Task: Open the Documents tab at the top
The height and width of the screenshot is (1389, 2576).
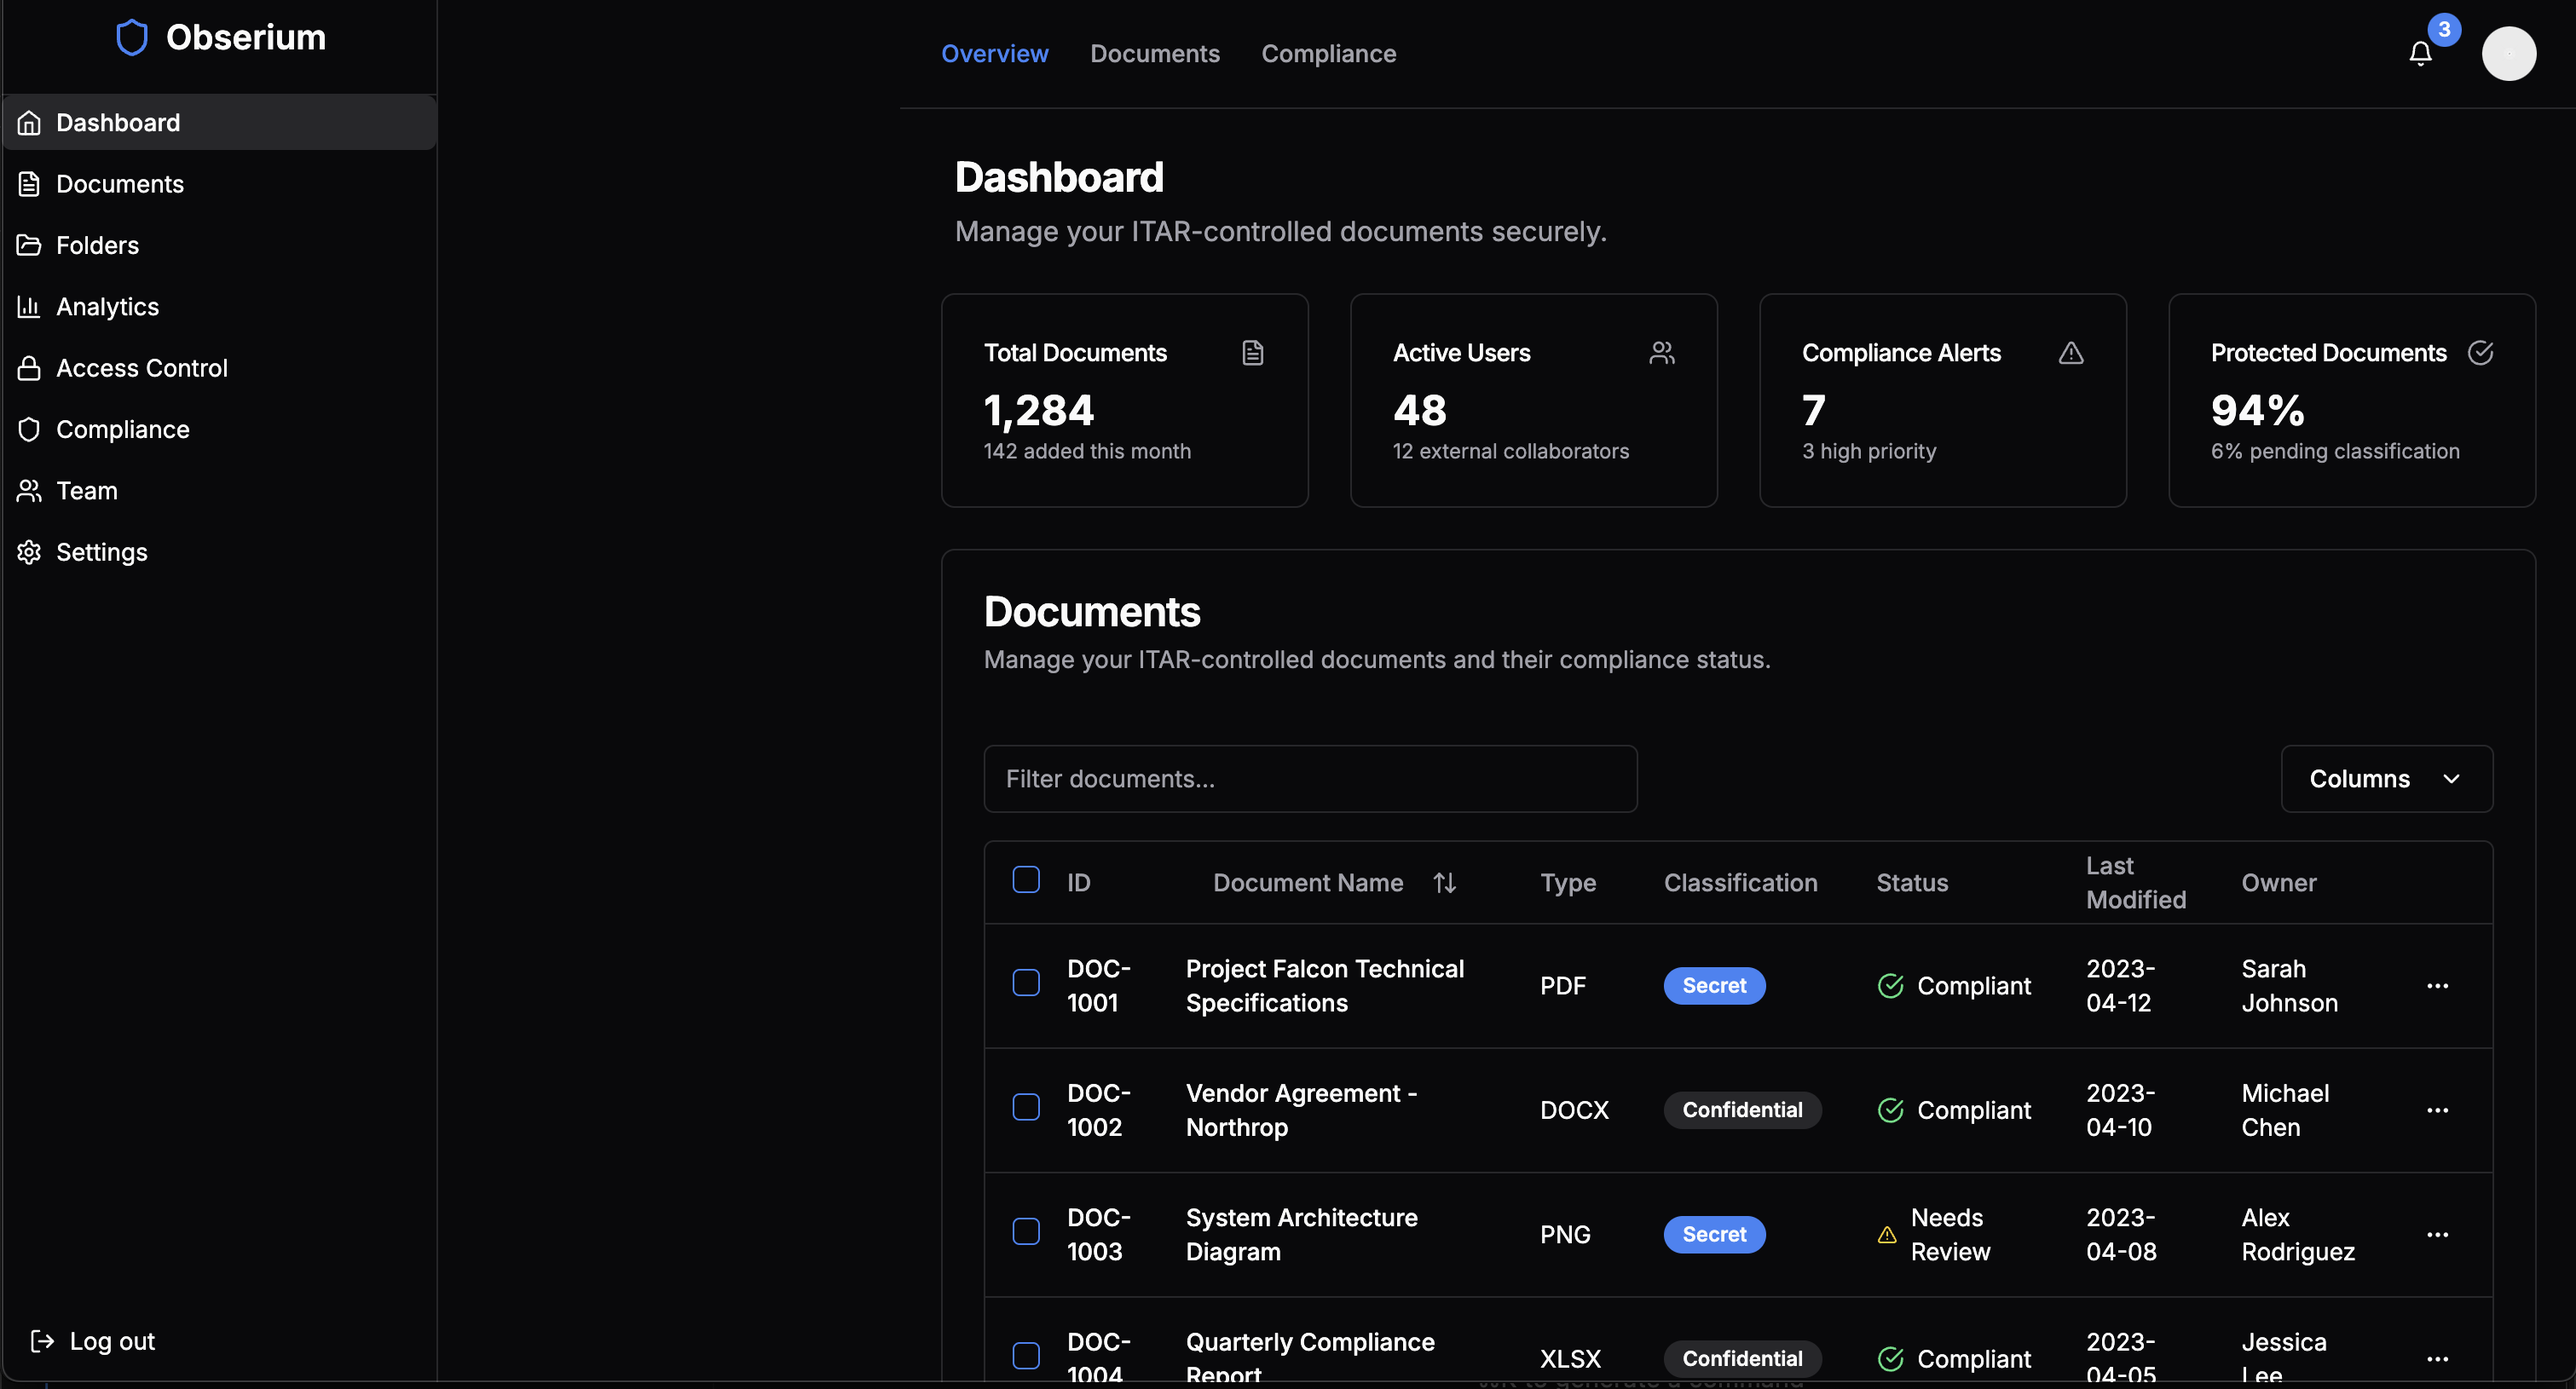Action: tap(1155, 53)
